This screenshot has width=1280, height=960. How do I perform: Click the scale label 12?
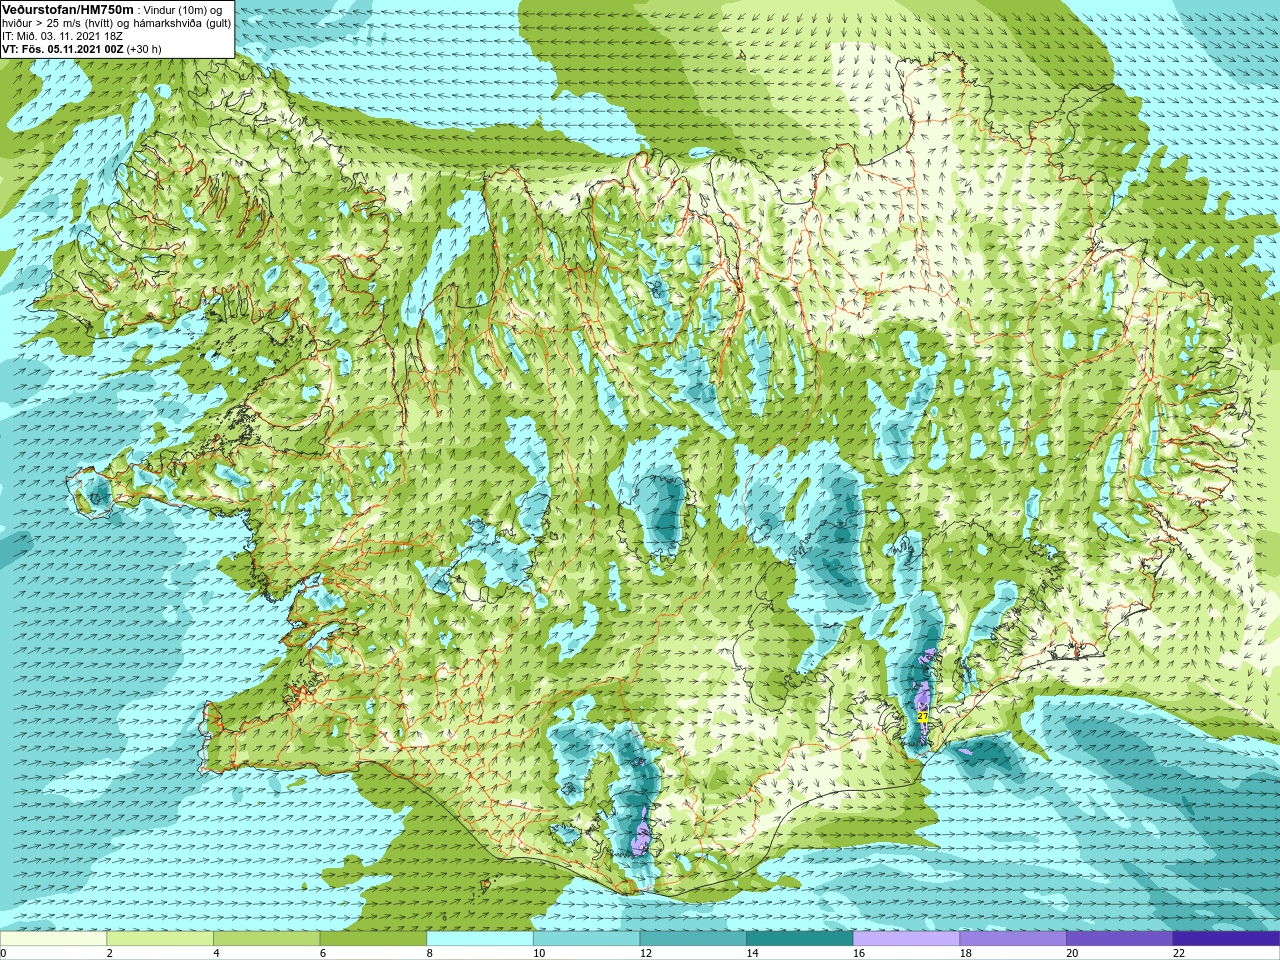coord(646,953)
